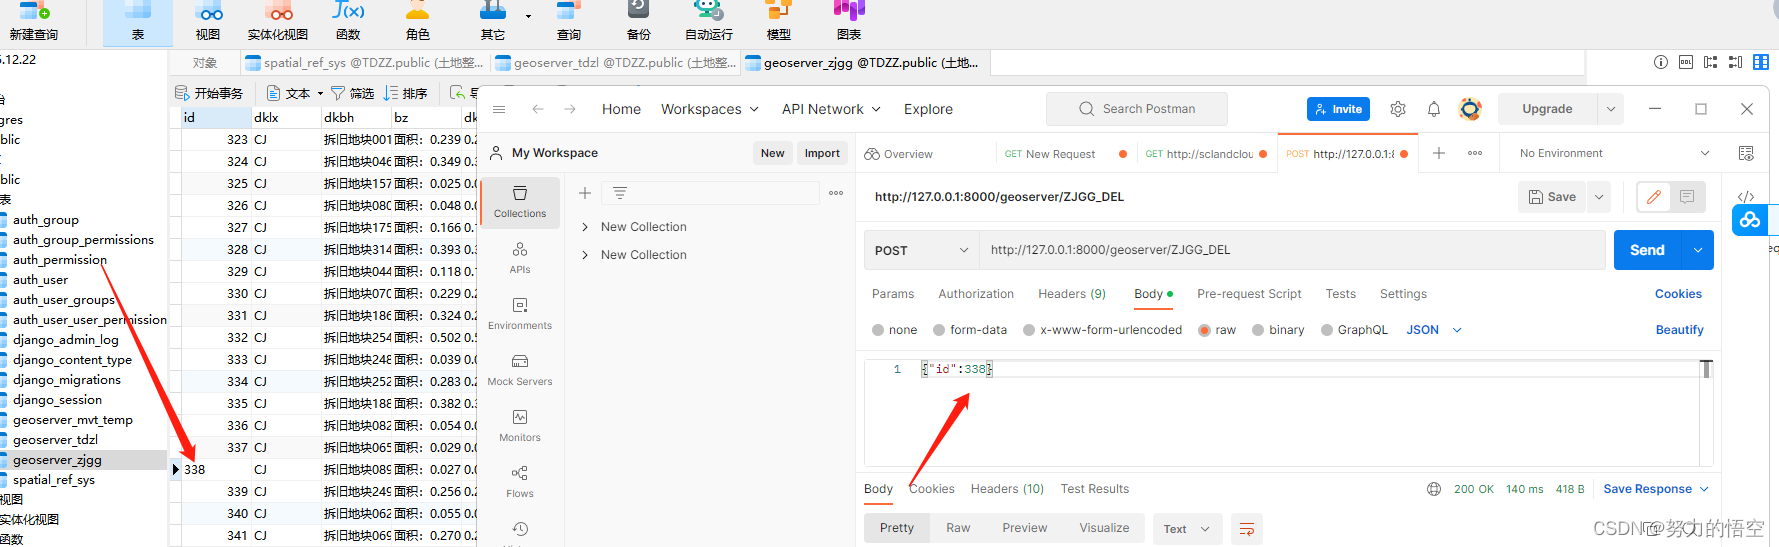Open the Overview tab in Postman
Screen dimensions: 1779x547
(898, 154)
